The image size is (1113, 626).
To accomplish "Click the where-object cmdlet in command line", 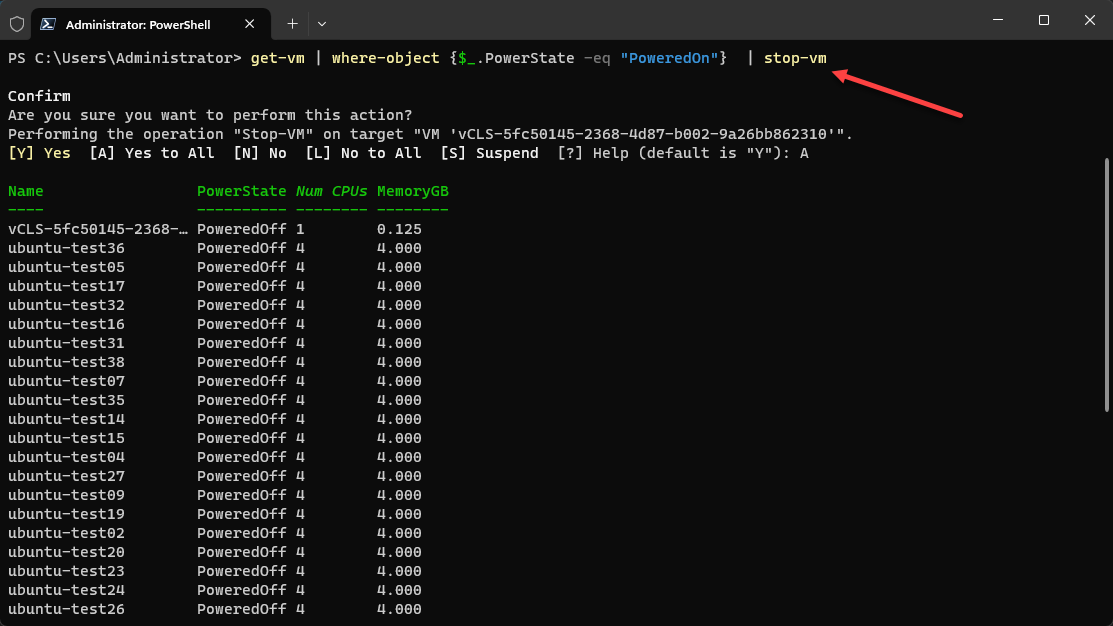I will click(385, 58).
